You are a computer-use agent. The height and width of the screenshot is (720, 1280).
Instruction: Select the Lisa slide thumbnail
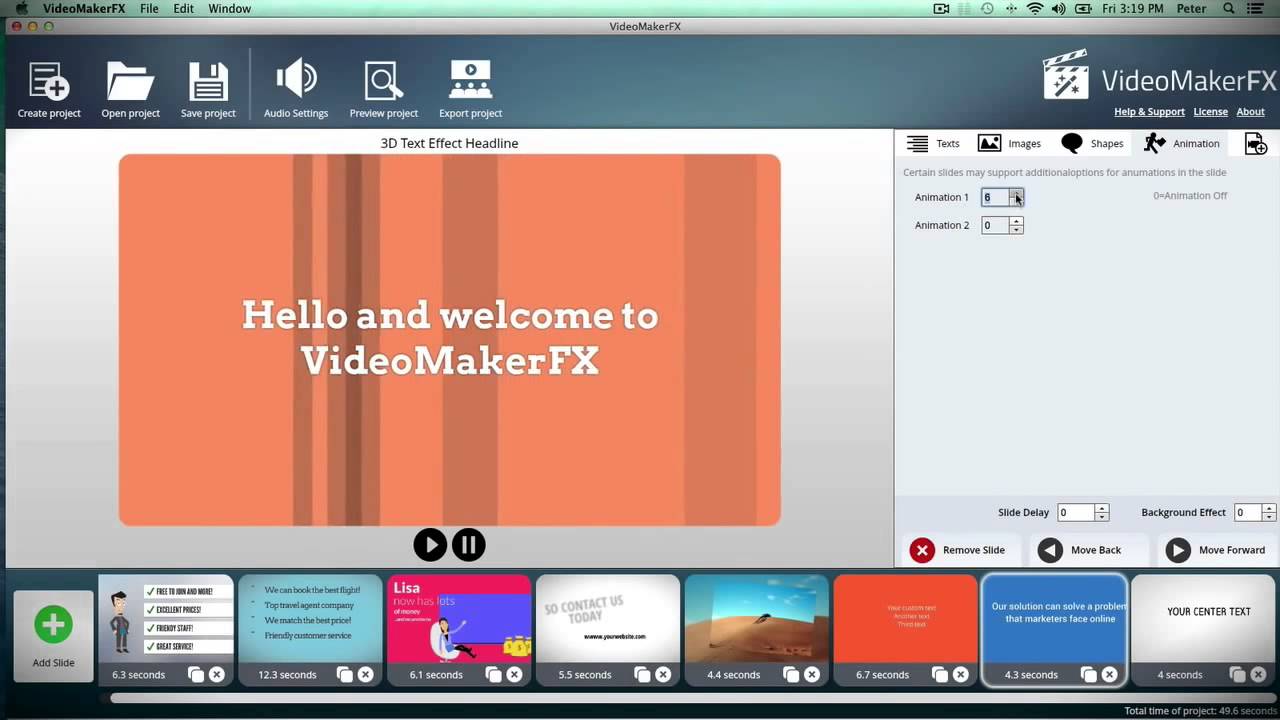(x=459, y=619)
